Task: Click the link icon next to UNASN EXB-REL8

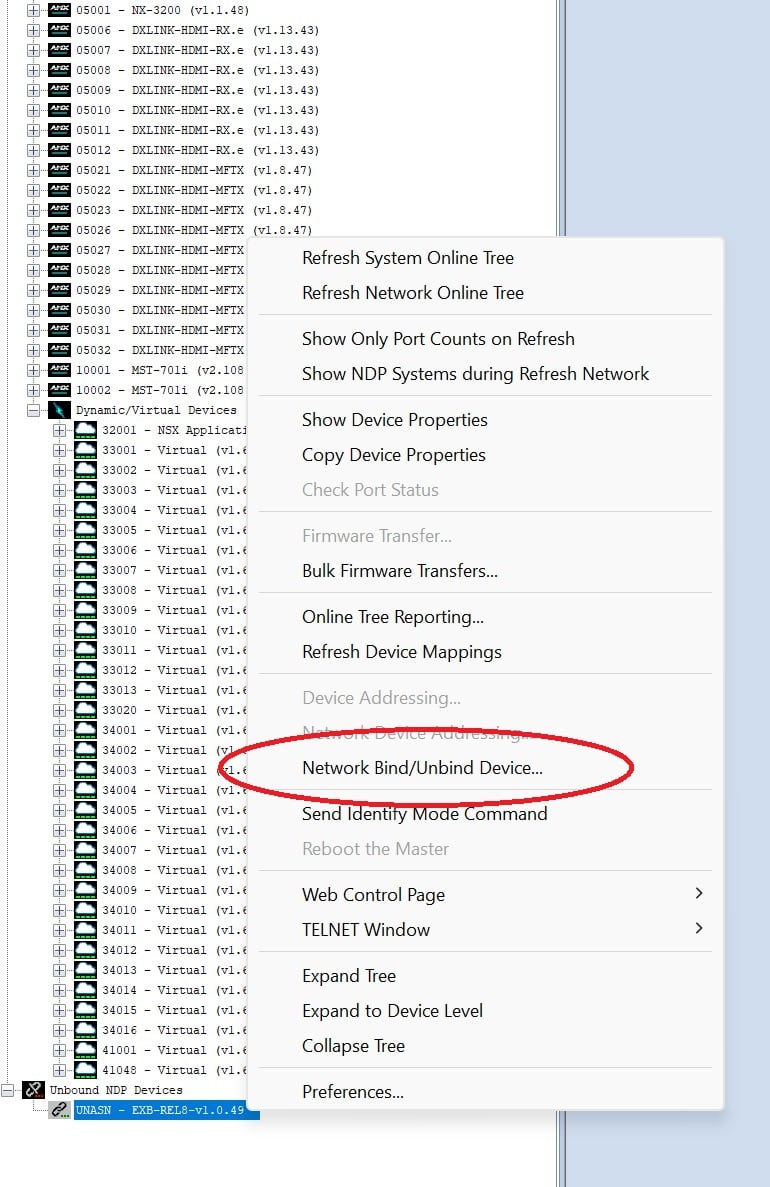Action: click(60, 1110)
